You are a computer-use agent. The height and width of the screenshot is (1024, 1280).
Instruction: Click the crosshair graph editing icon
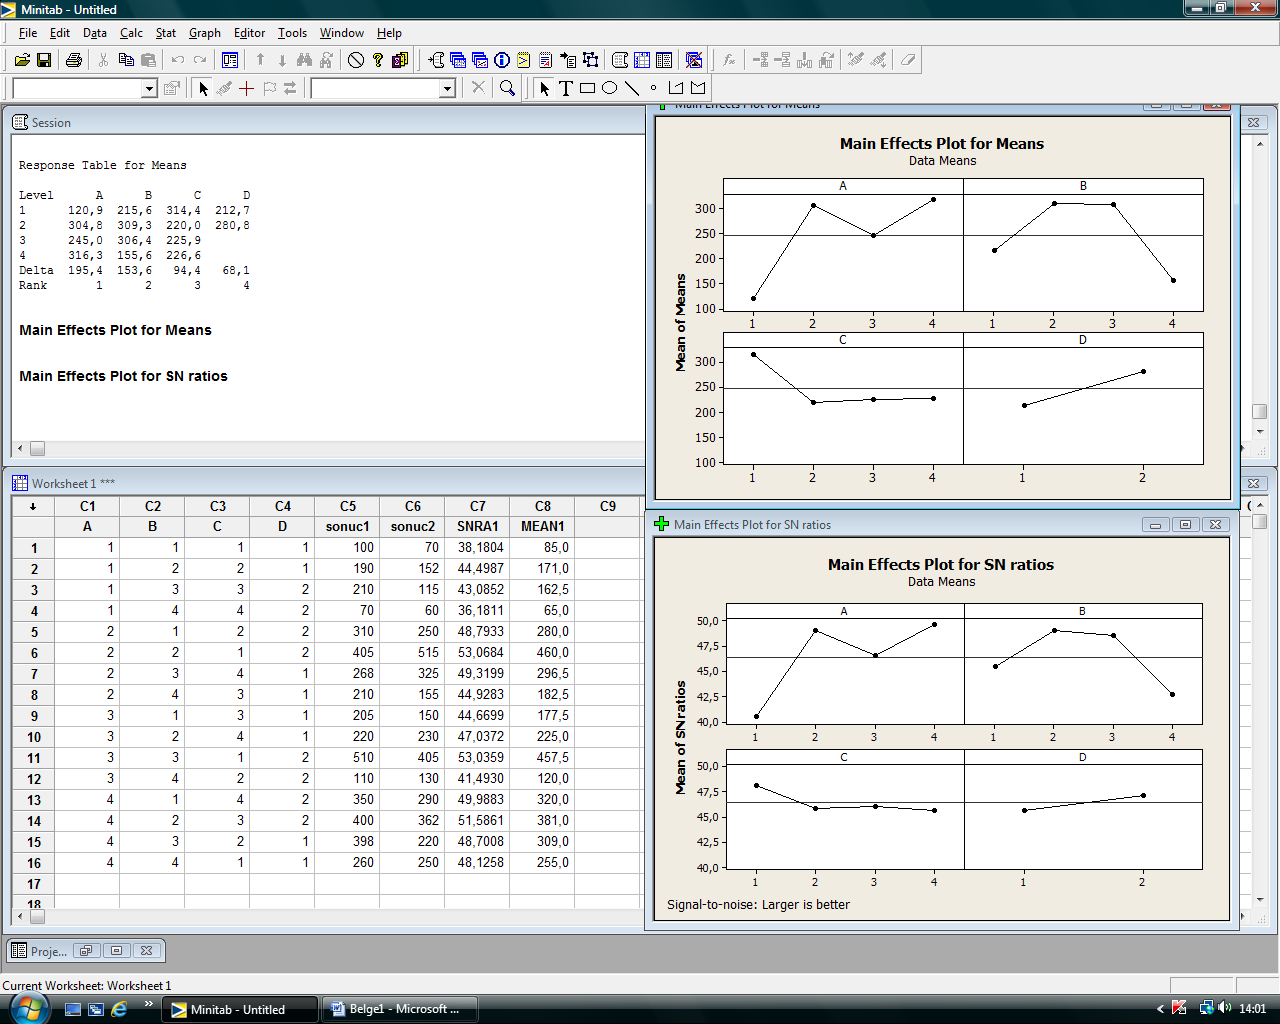[x=247, y=88]
